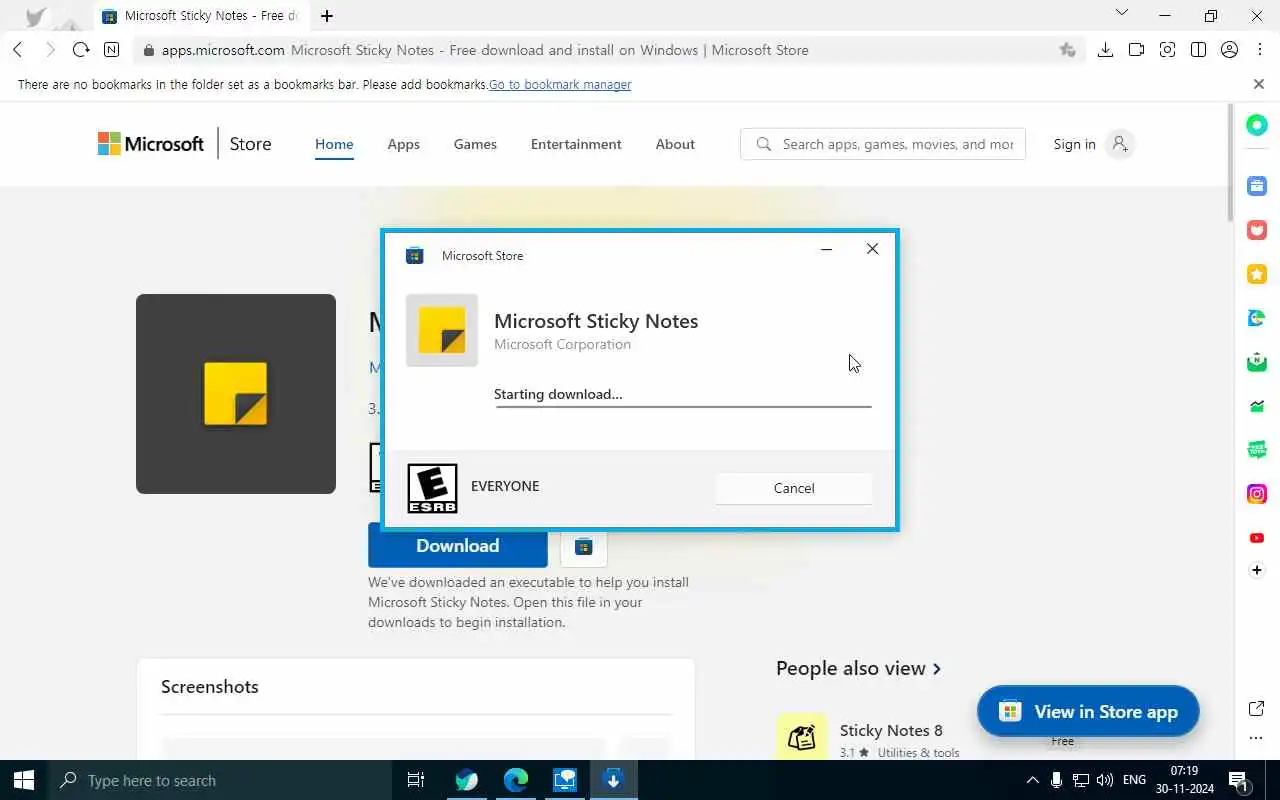This screenshot has width=1280, height=800.
Task: Click the search magnifier icon
Action: click(x=763, y=144)
